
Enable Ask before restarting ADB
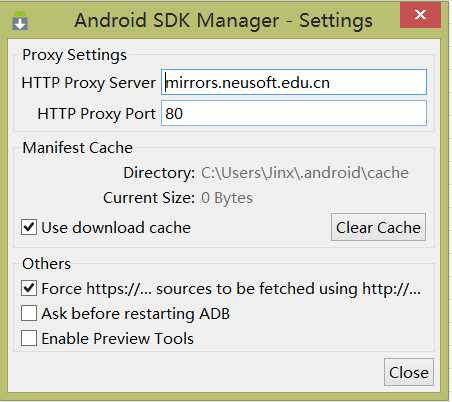pos(29,313)
